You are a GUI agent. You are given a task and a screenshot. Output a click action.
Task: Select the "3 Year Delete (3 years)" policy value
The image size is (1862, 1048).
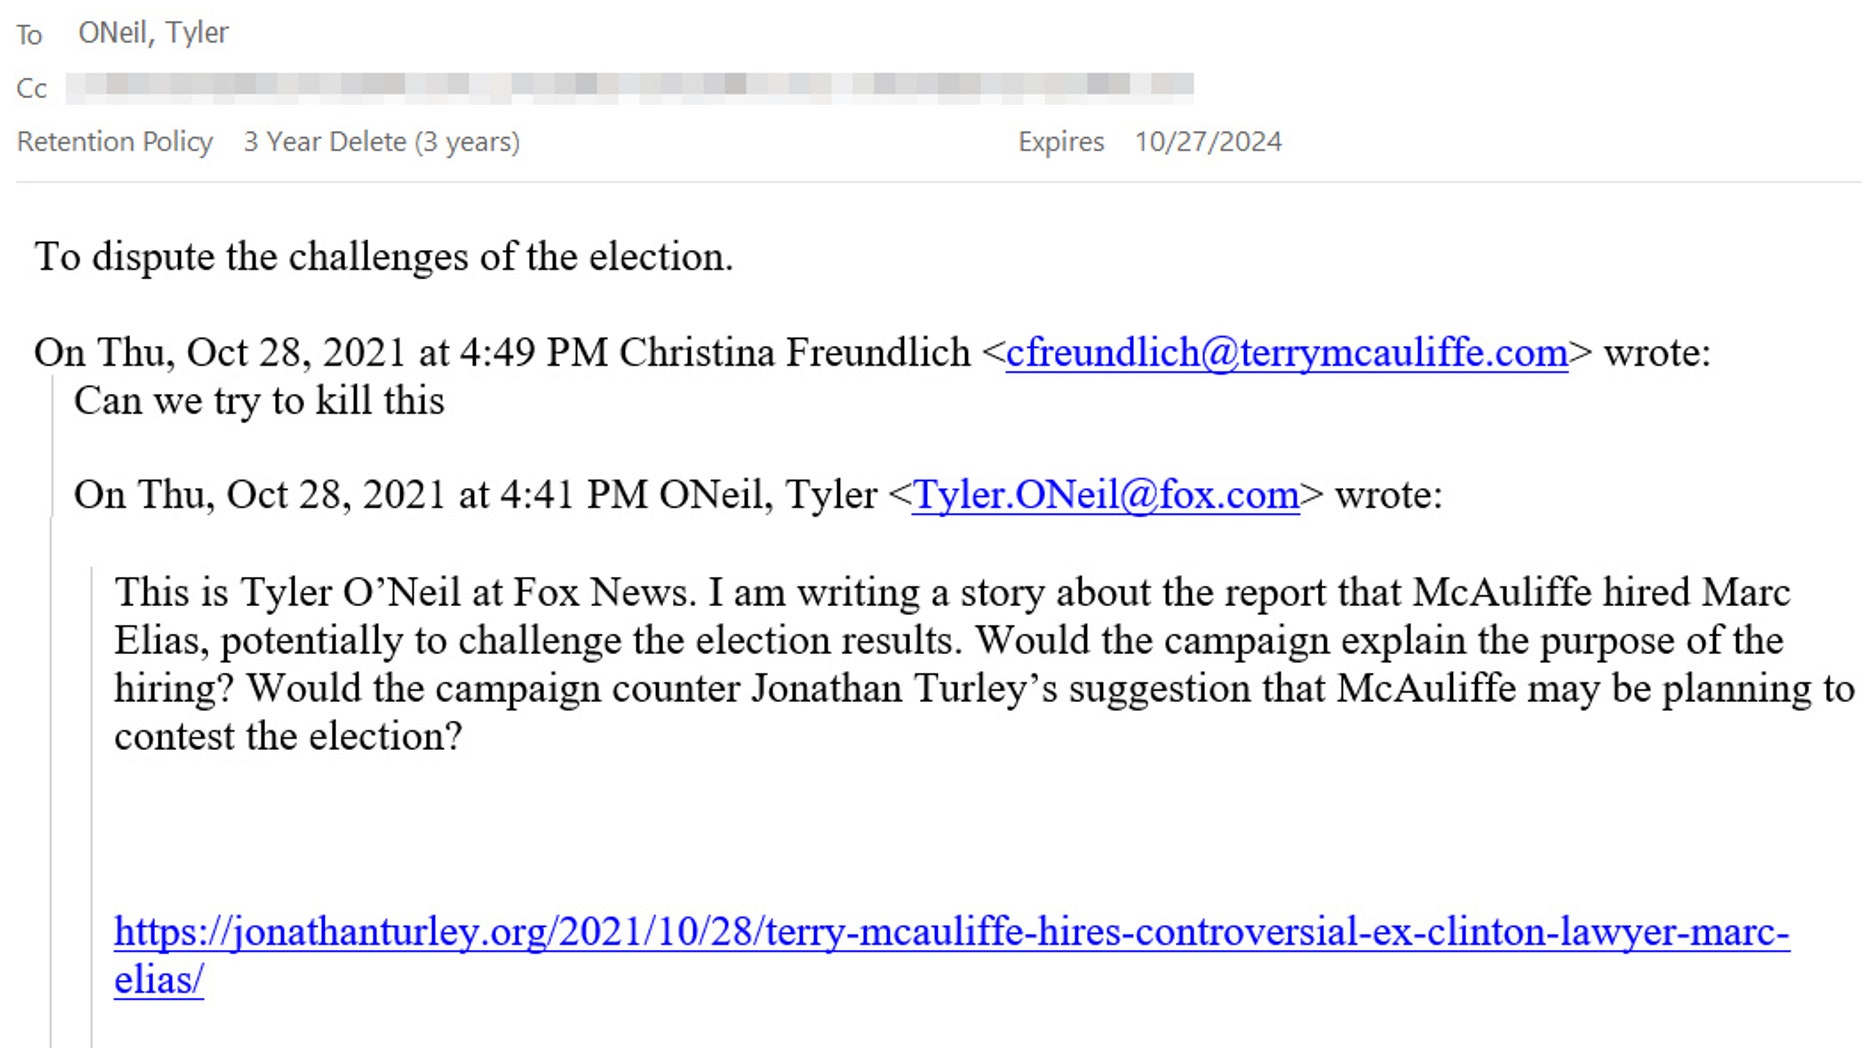[x=381, y=142]
